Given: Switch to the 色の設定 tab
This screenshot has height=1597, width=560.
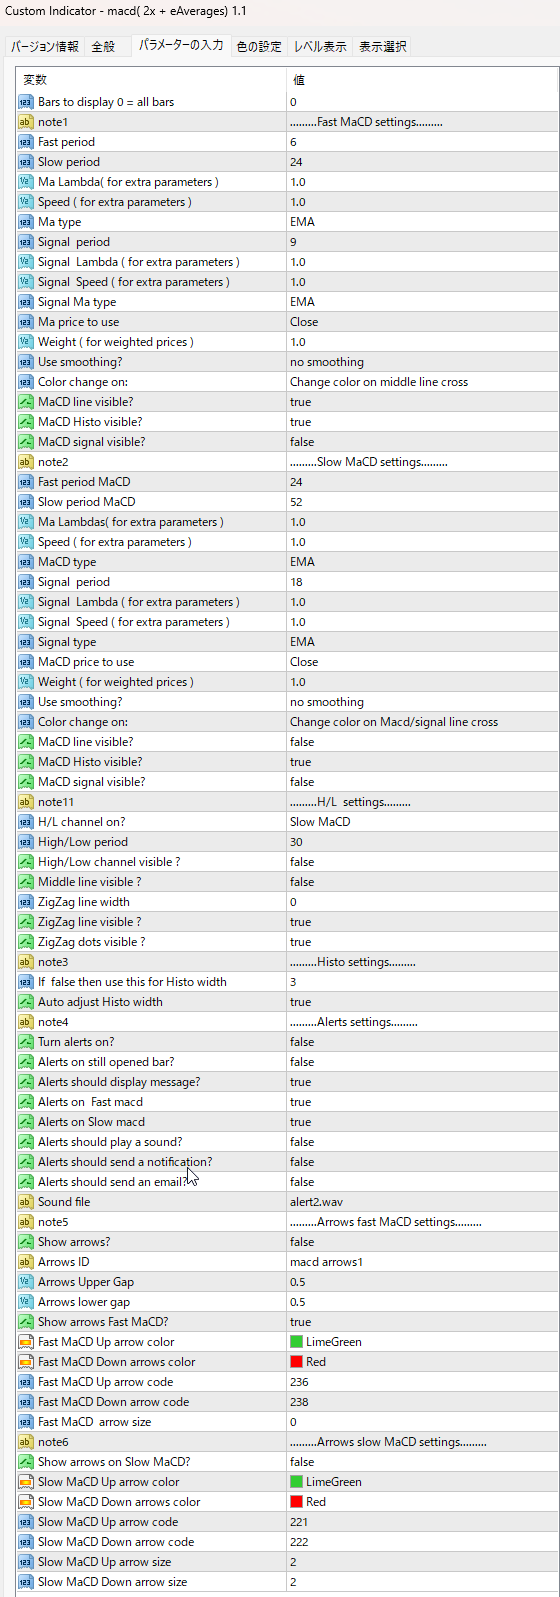Looking at the screenshot, I should click(259, 47).
